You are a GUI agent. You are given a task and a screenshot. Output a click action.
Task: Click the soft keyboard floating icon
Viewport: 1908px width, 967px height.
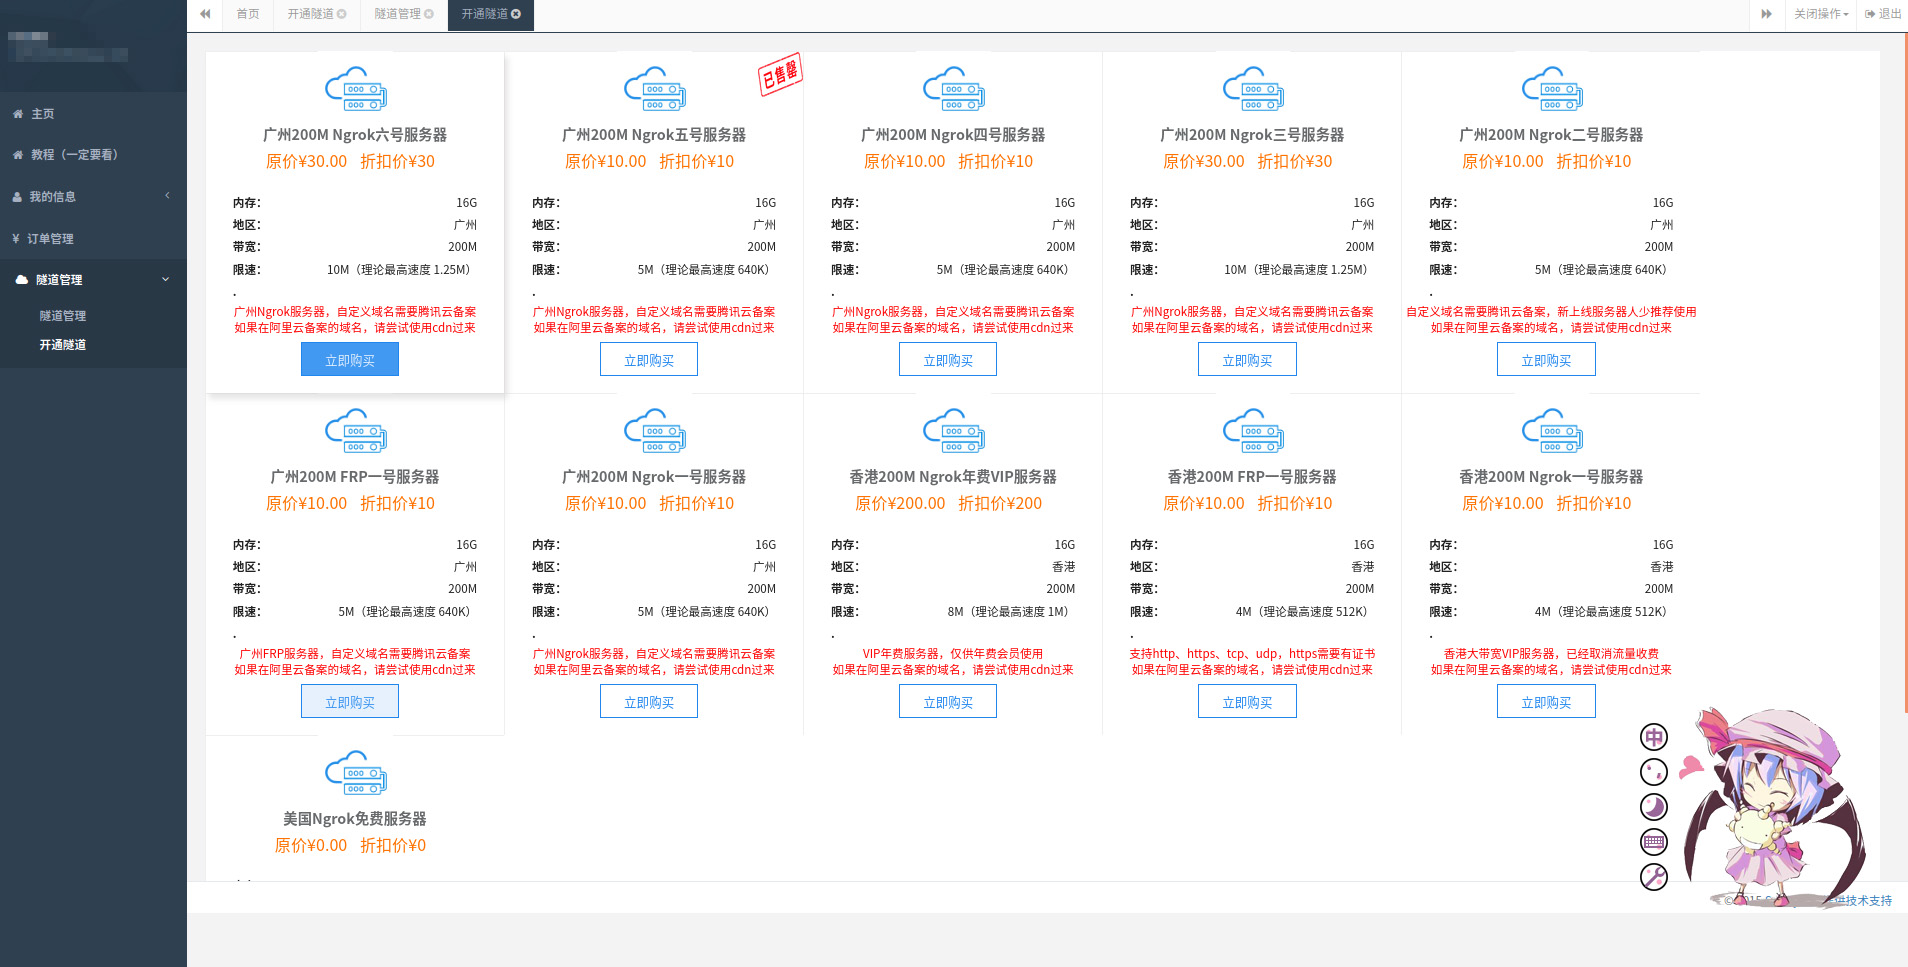pyautogui.click(x=1654, y=842)
